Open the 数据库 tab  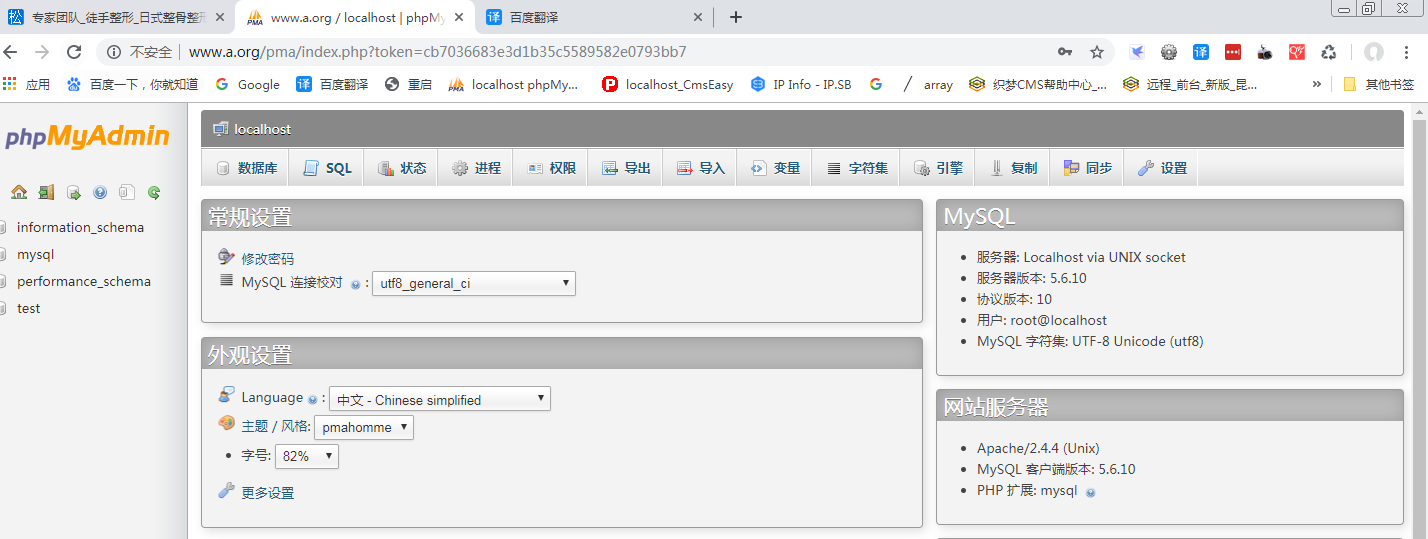tap(245, 168)
